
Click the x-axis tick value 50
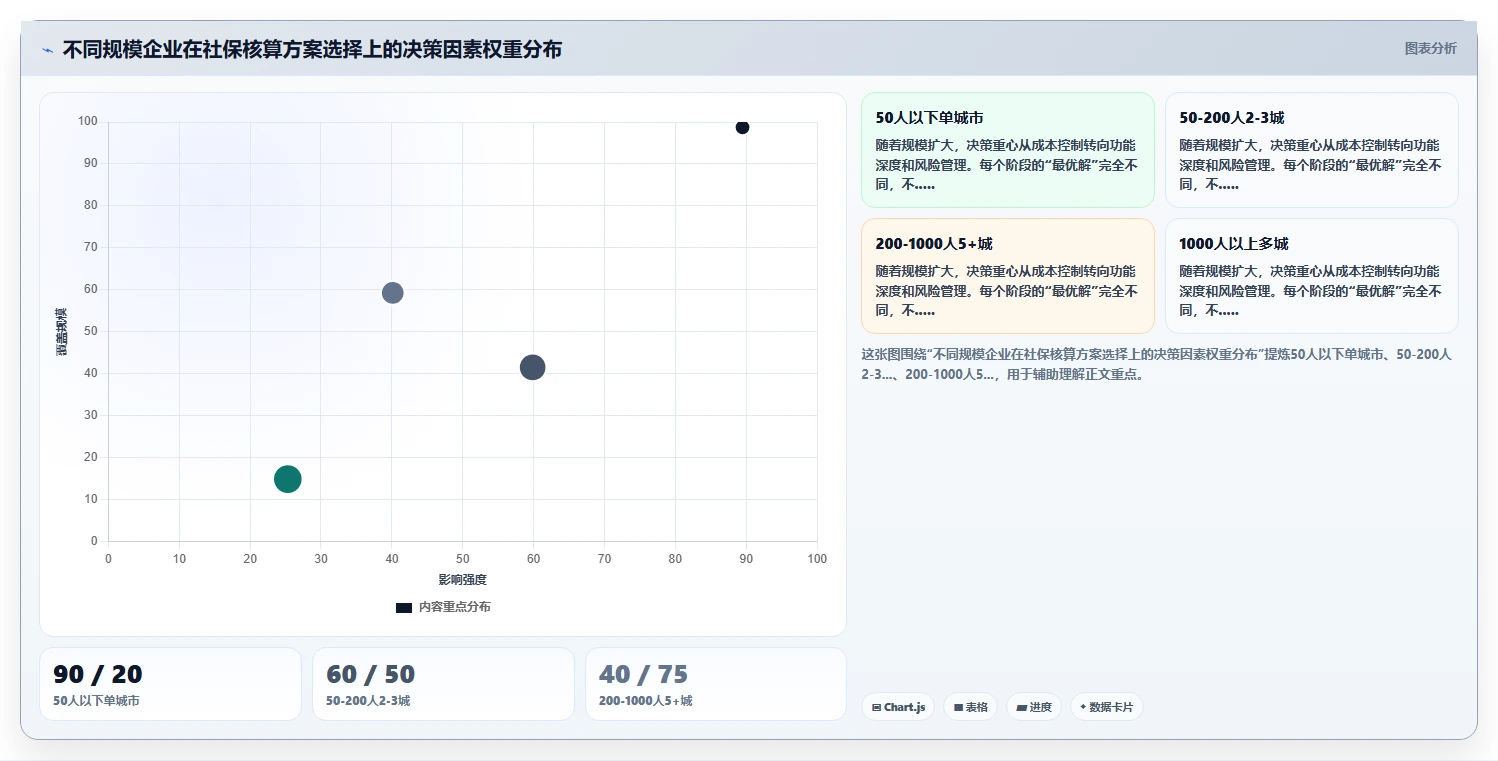tap(462, 559)
